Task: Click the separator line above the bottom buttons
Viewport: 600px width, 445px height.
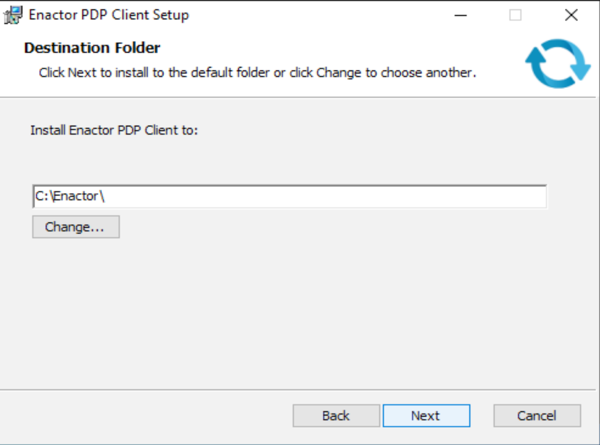Action: pyautogui.click(x=300, y=387)
